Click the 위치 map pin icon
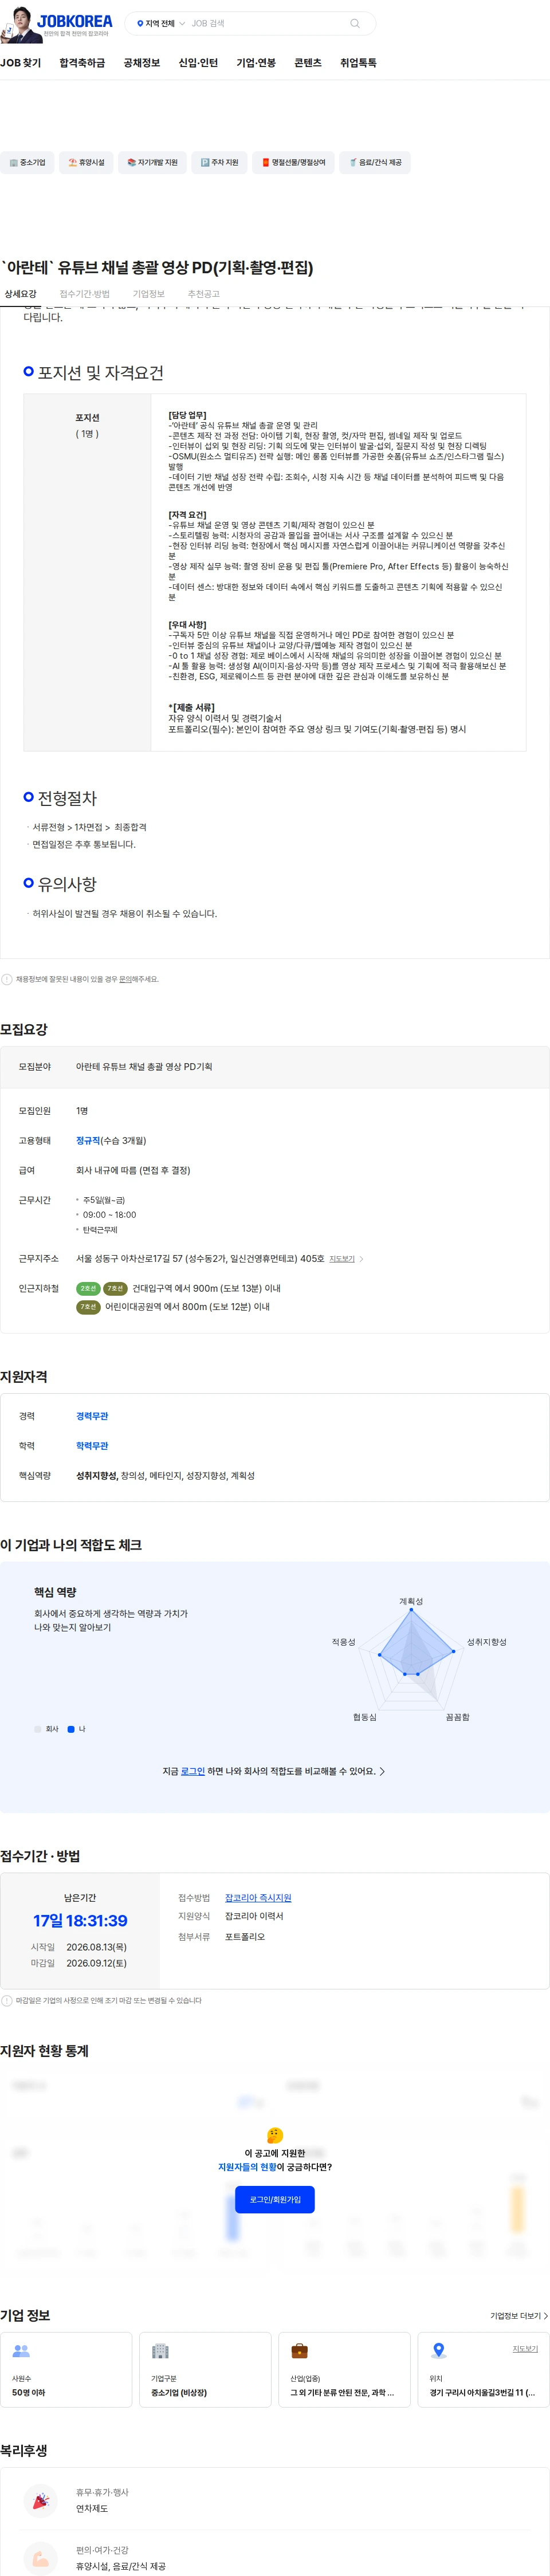The image size is (550, 2576). click(x=438, y=2350)
